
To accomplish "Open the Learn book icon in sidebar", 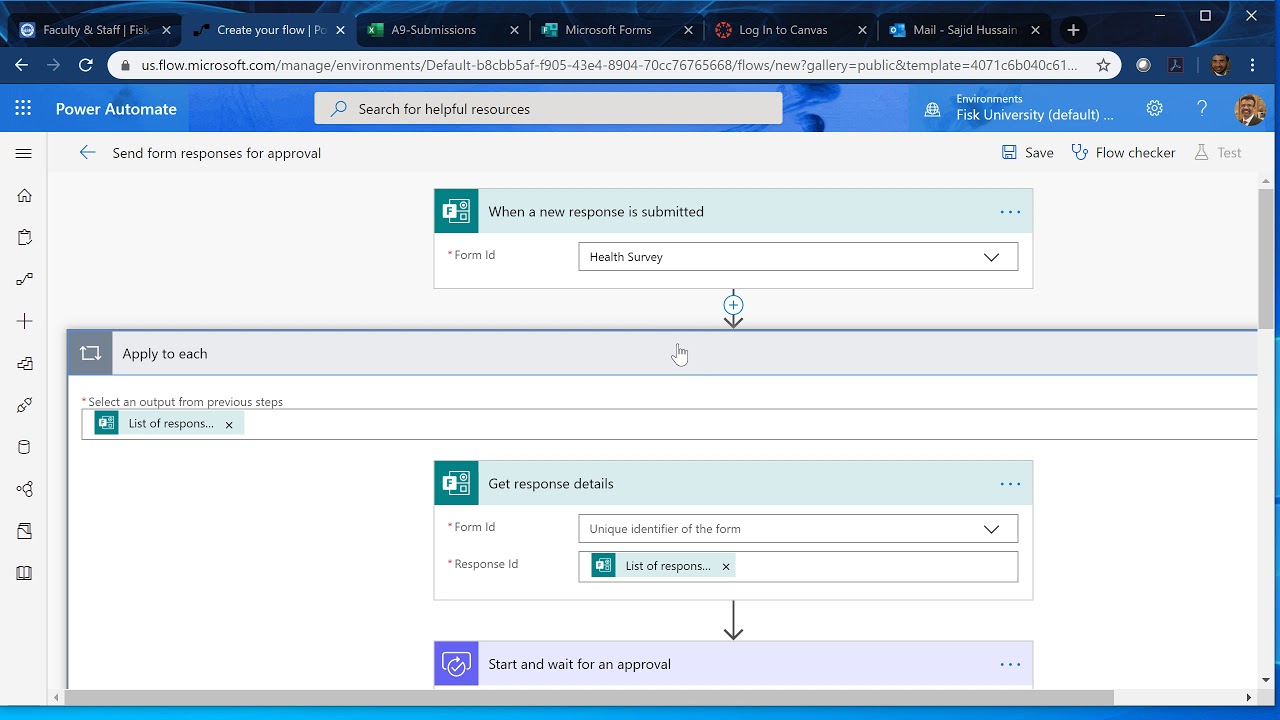I will point(24,573).
